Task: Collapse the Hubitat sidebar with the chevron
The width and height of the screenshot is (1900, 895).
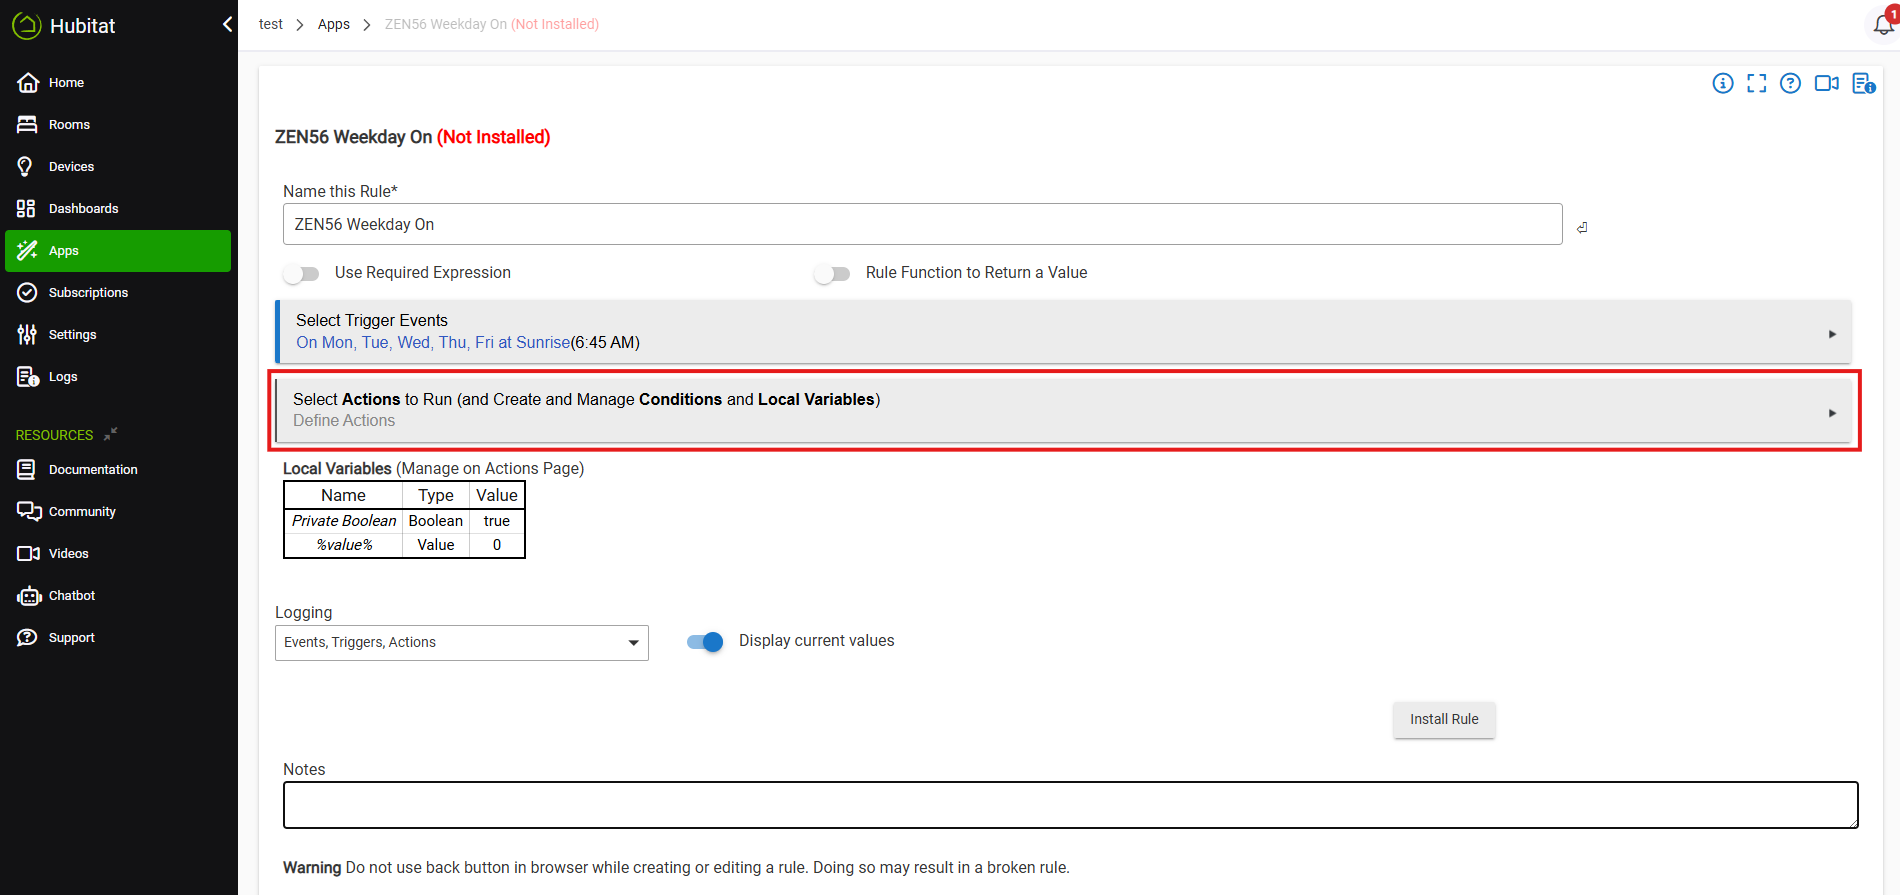Action: pyautogui.click(x=227, y=24)
